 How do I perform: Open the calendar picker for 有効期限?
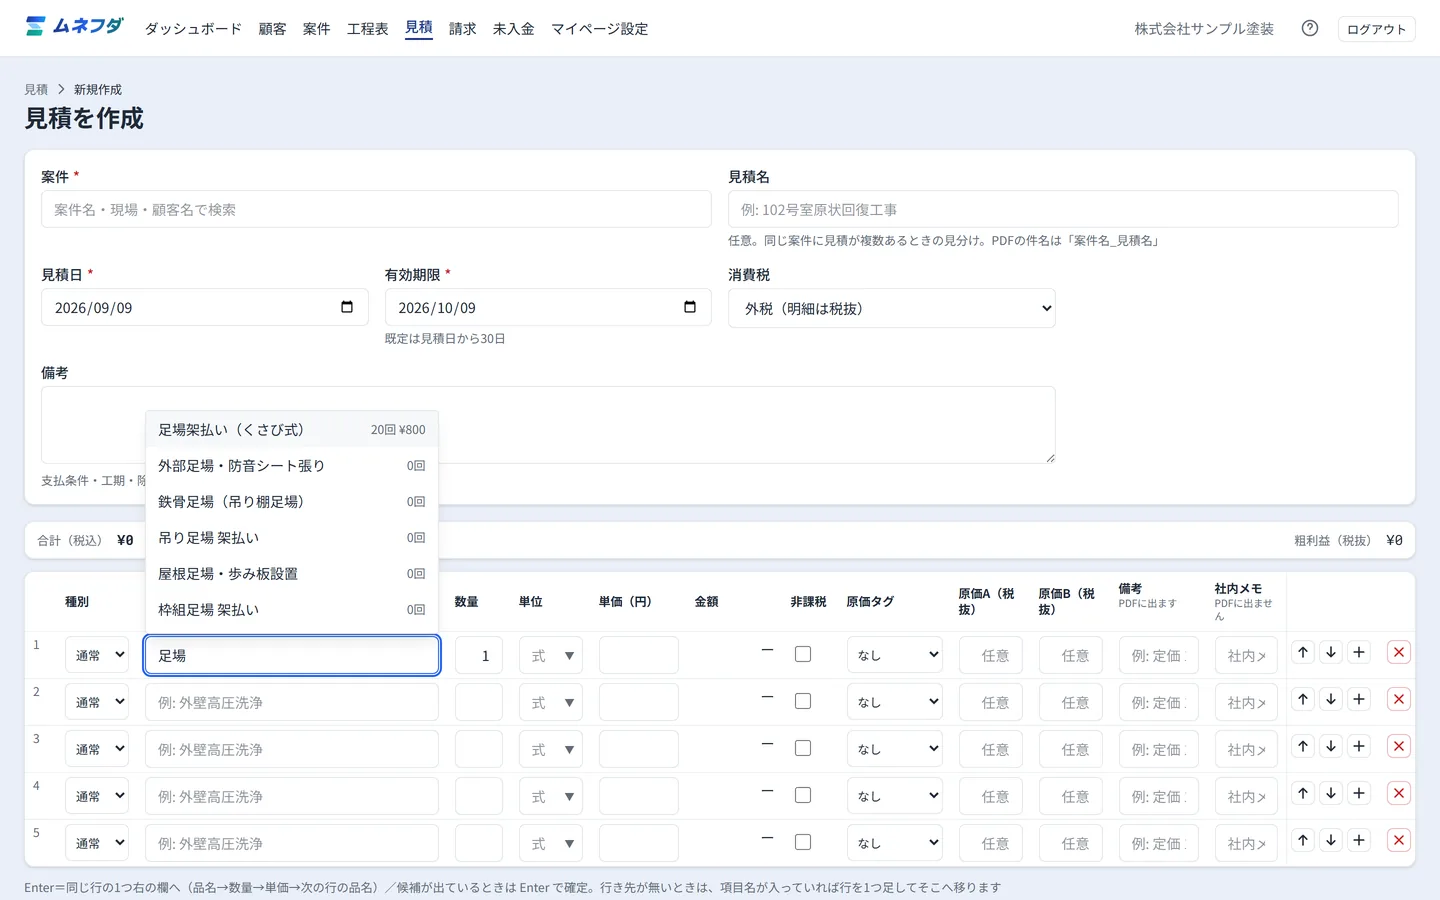[690, 307]
